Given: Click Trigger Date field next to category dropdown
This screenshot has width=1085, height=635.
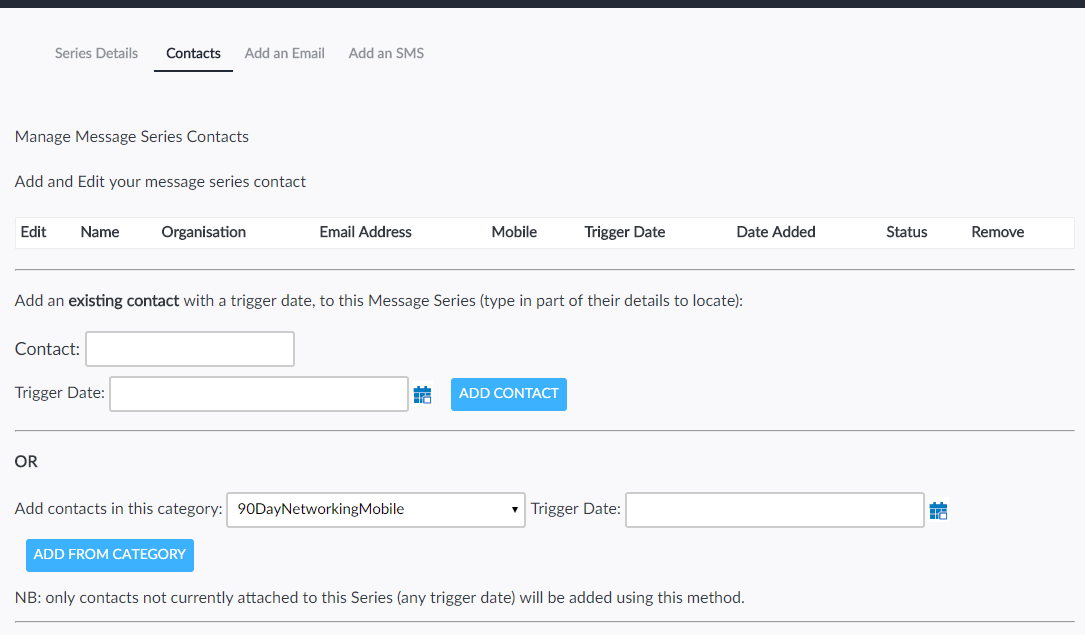Looking at the screenshot, I should coord(774,509).
